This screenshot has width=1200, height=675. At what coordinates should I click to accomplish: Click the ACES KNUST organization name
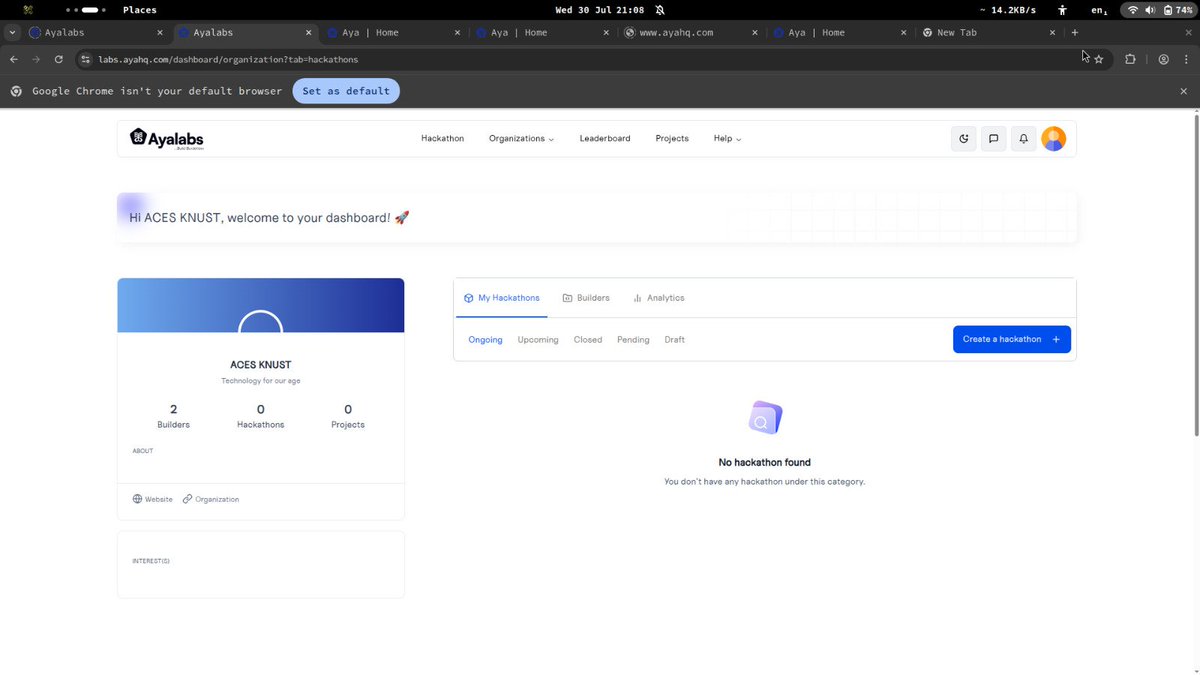click(261, 365)
